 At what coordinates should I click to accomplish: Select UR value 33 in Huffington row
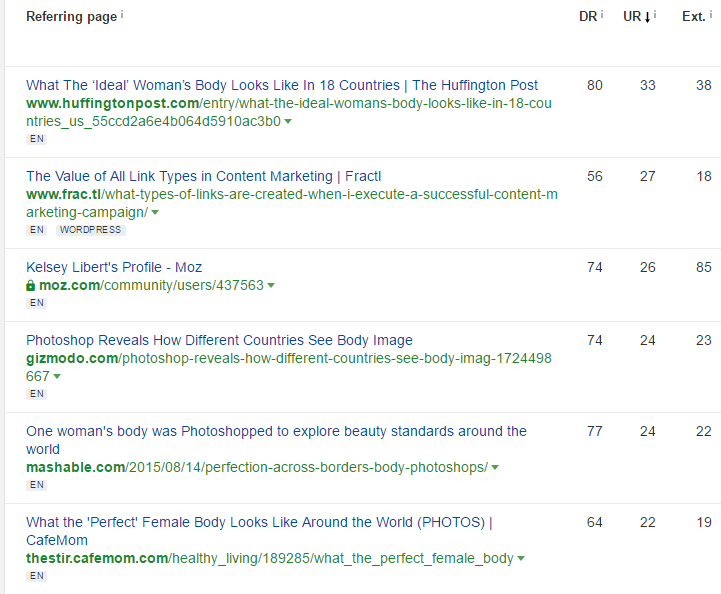[x=647, y=85]
